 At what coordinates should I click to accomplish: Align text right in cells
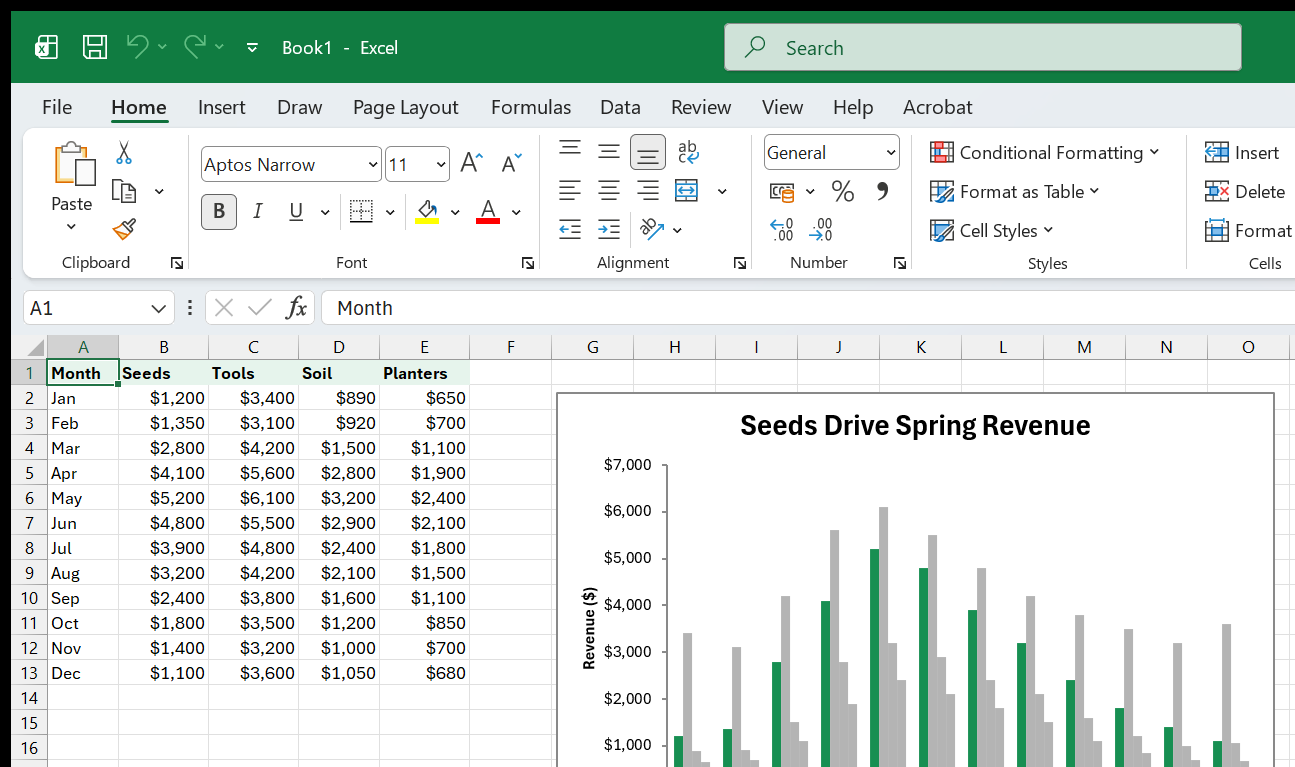click(648, 190)
